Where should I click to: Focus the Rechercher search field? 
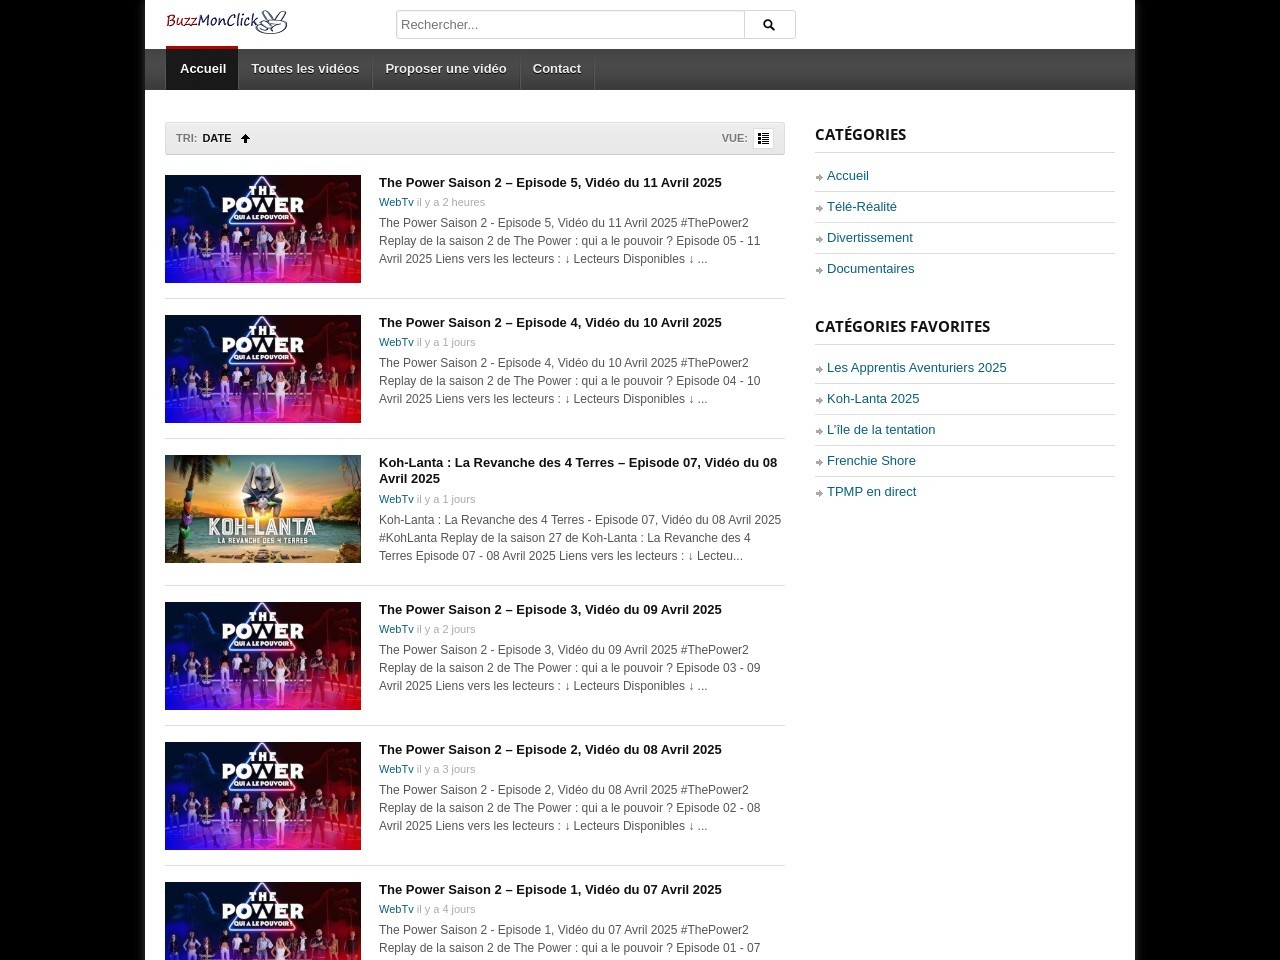570,25
